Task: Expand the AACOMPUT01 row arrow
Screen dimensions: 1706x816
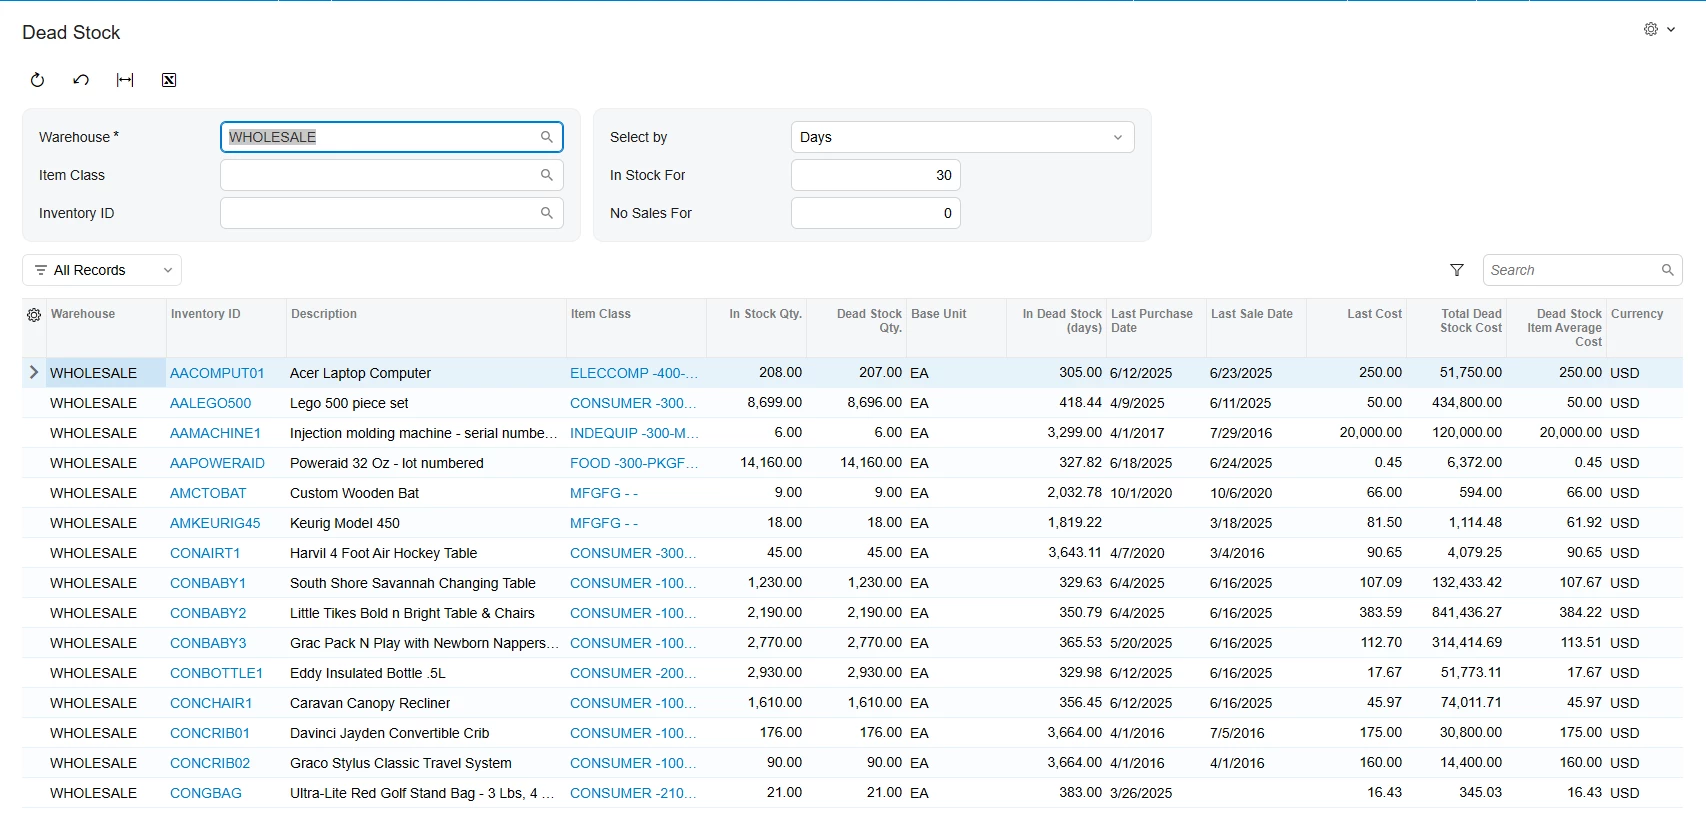Action: [x=34, y=372]
